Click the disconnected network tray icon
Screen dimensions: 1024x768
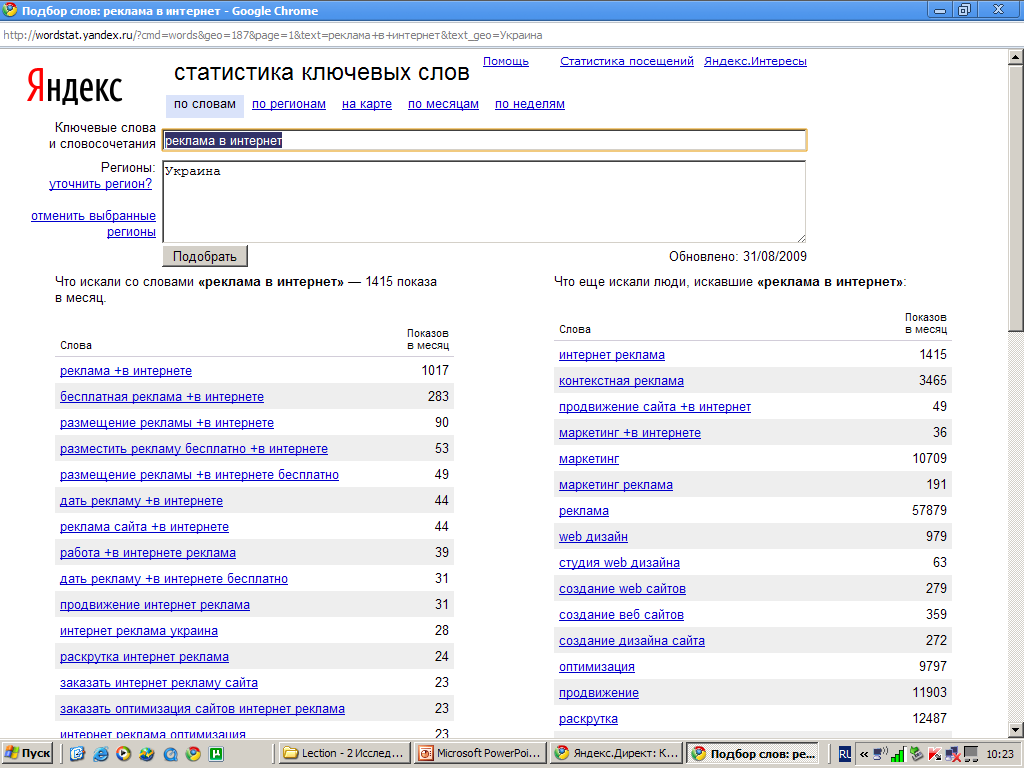953,754
